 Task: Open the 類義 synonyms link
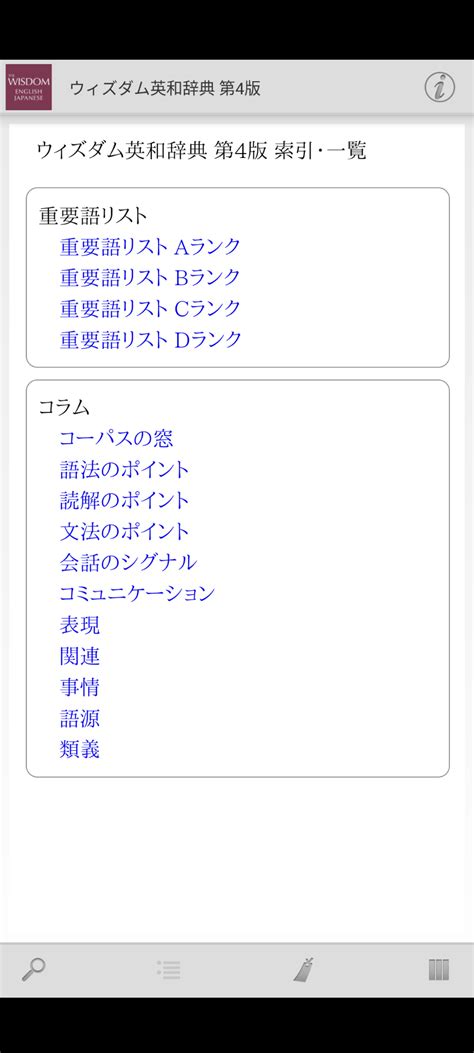[80, 749]
